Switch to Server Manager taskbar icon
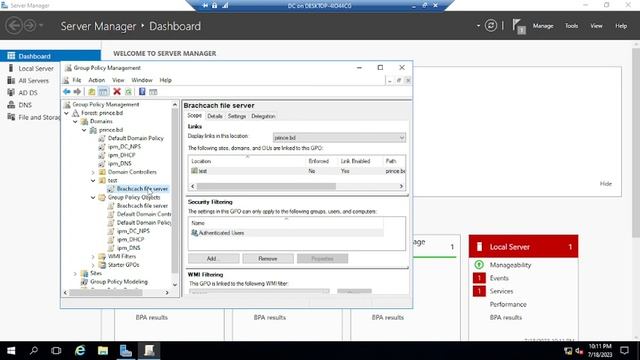The image size is (640, 360). [x=126, y=351]
